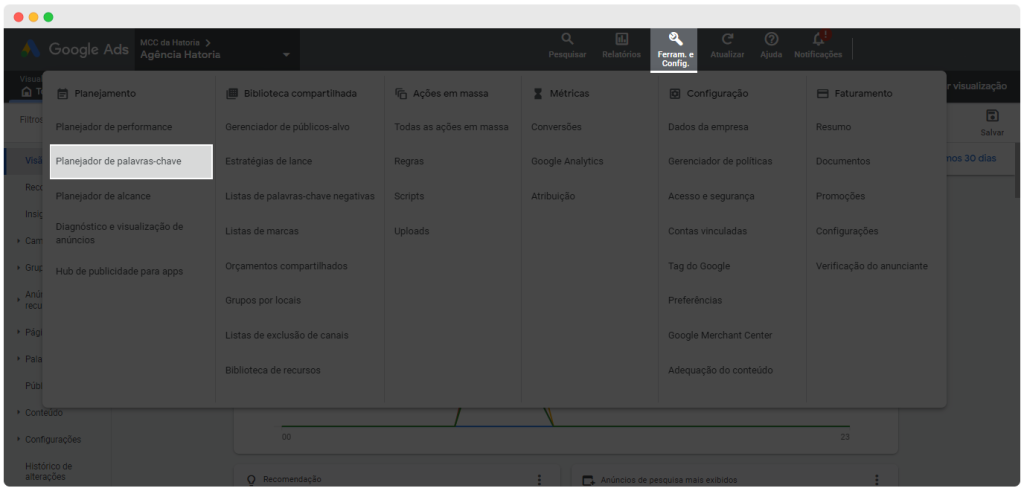Open Todas as ações em massa
The width and height of the screenshot is (1024, 491).
(x=451, y=127)
